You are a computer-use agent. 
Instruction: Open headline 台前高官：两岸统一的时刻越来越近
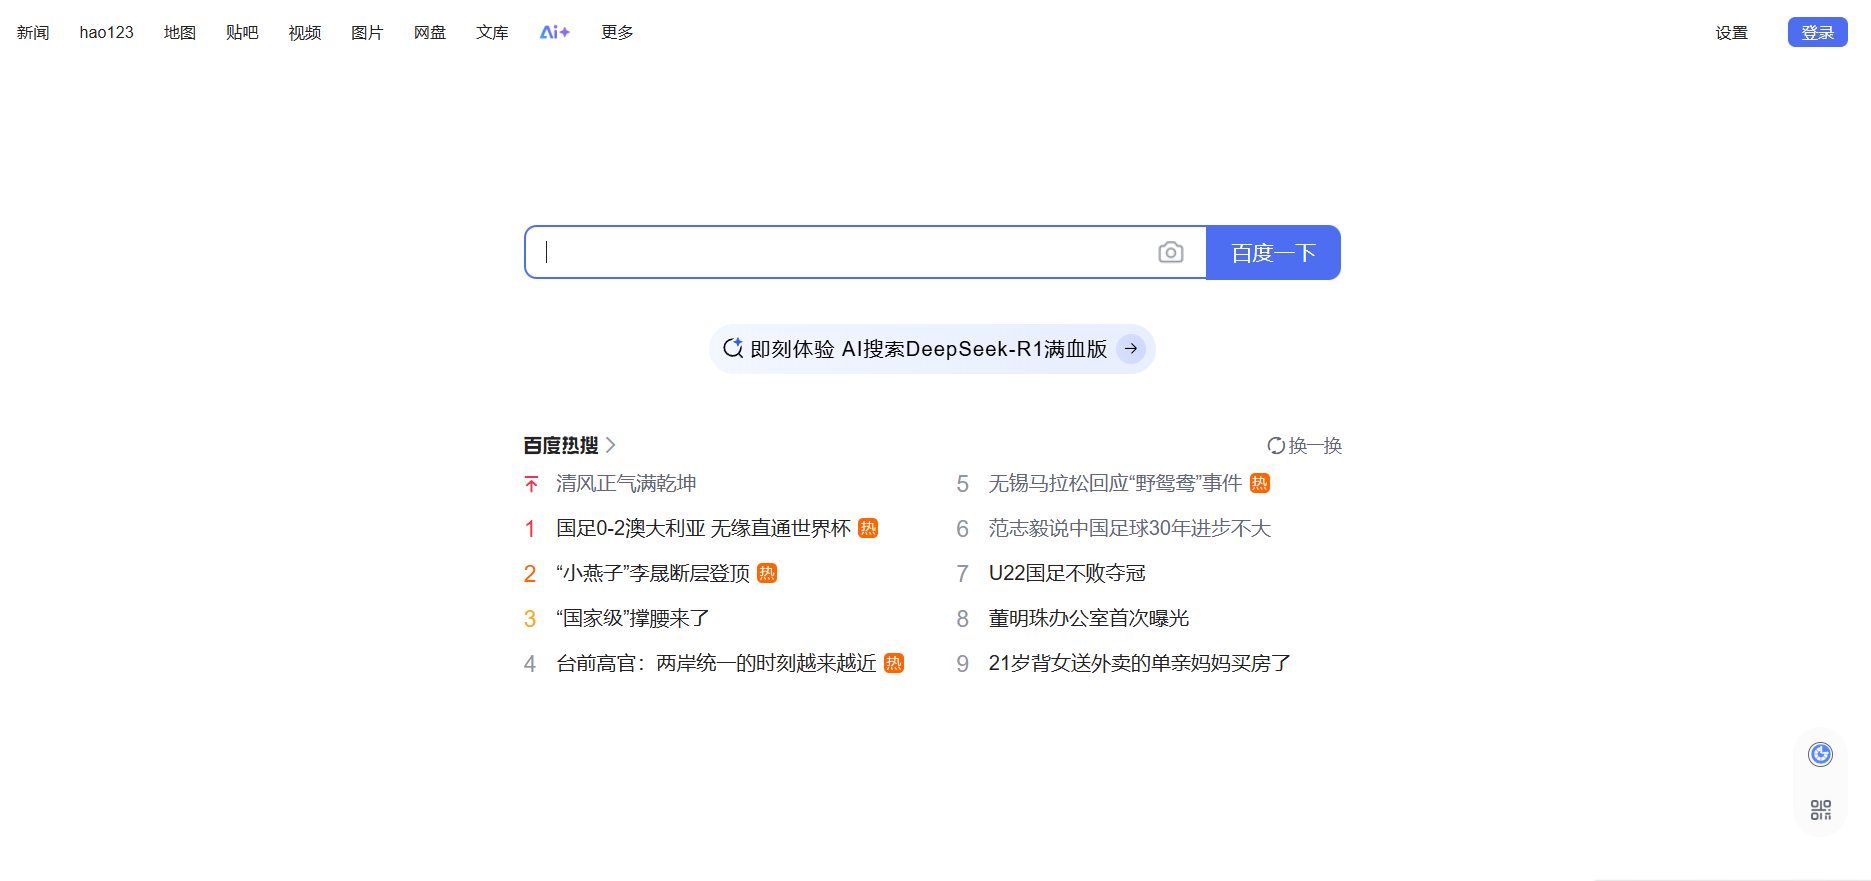(716, 663)
